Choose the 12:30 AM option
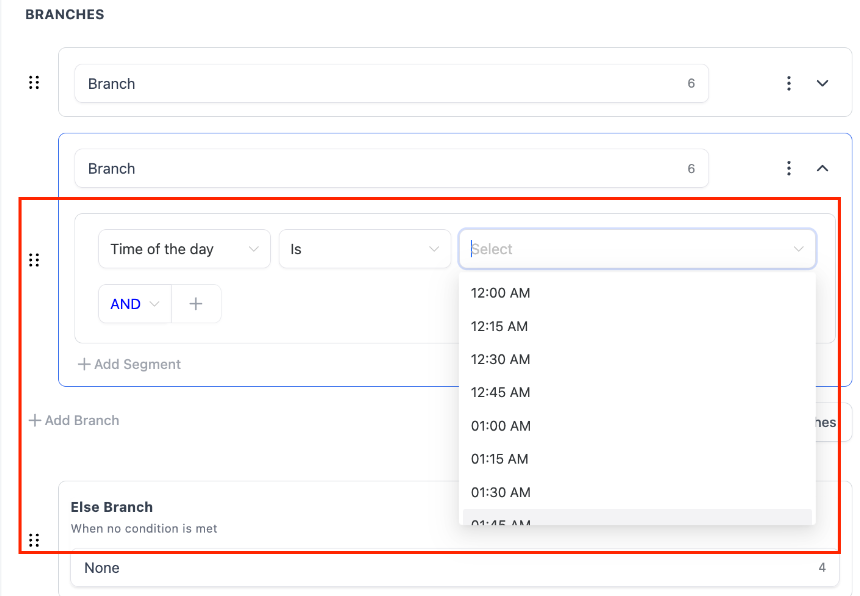The width and height of the screenshot is (860, 596). (x=500, y=359)
